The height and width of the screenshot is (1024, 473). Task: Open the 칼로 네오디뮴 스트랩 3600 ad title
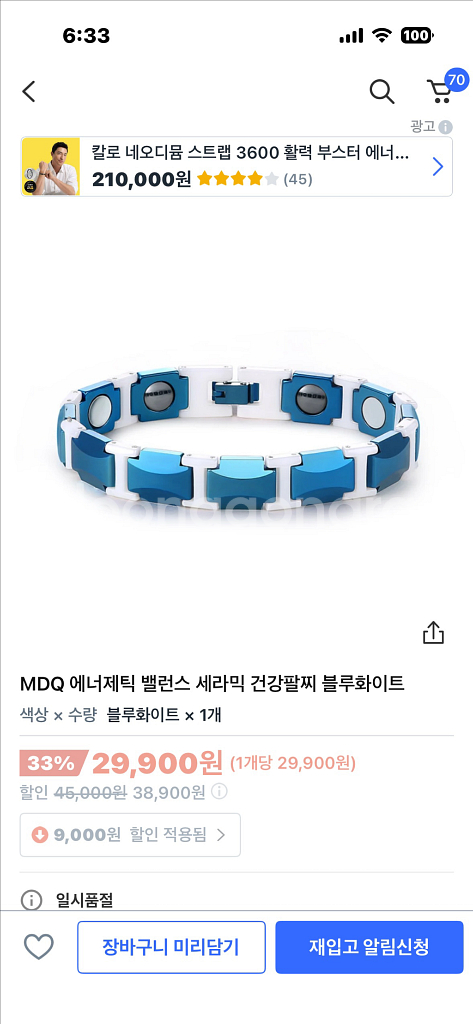[x=250, y=153]
